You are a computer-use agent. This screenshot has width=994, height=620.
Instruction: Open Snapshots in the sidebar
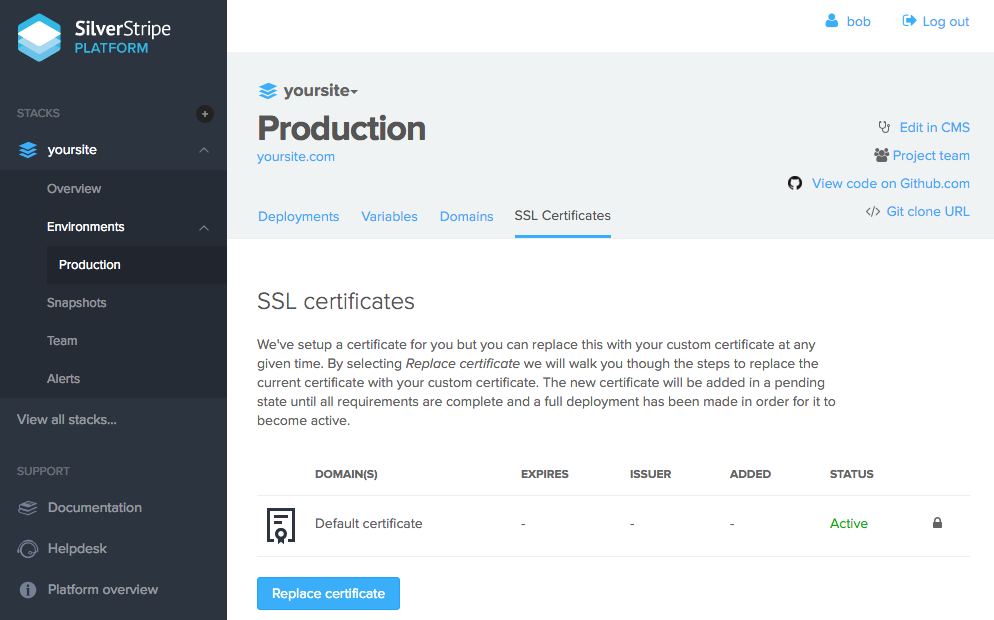76,303
